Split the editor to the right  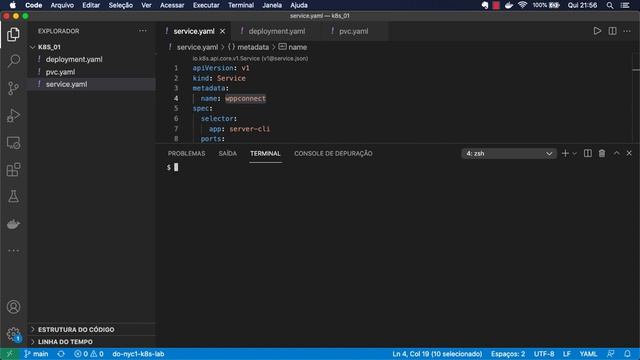[x=612, y=31]
